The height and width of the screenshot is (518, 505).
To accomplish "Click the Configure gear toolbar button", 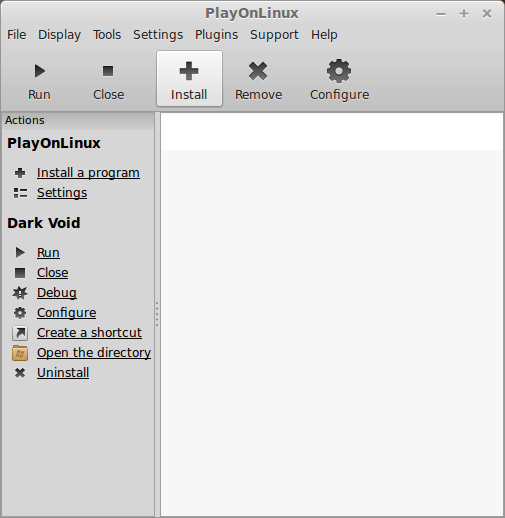I will tap(339, 79).
